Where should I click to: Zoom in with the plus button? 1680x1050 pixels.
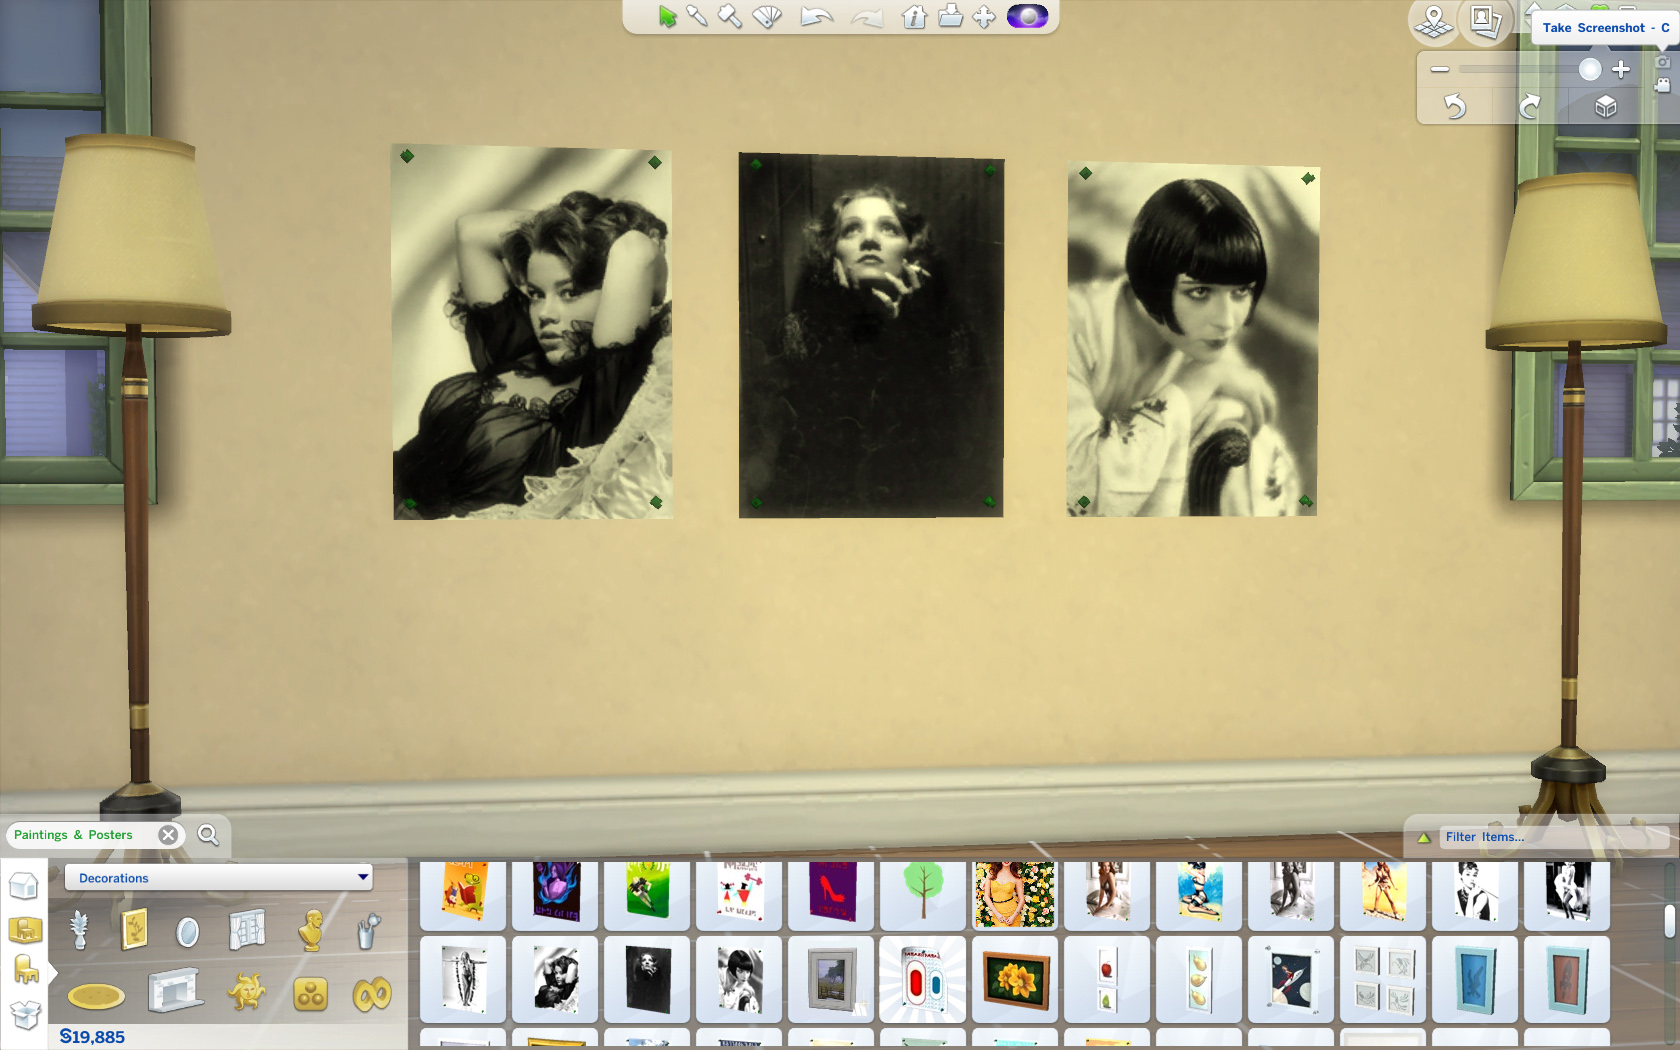click(1622, 69)
